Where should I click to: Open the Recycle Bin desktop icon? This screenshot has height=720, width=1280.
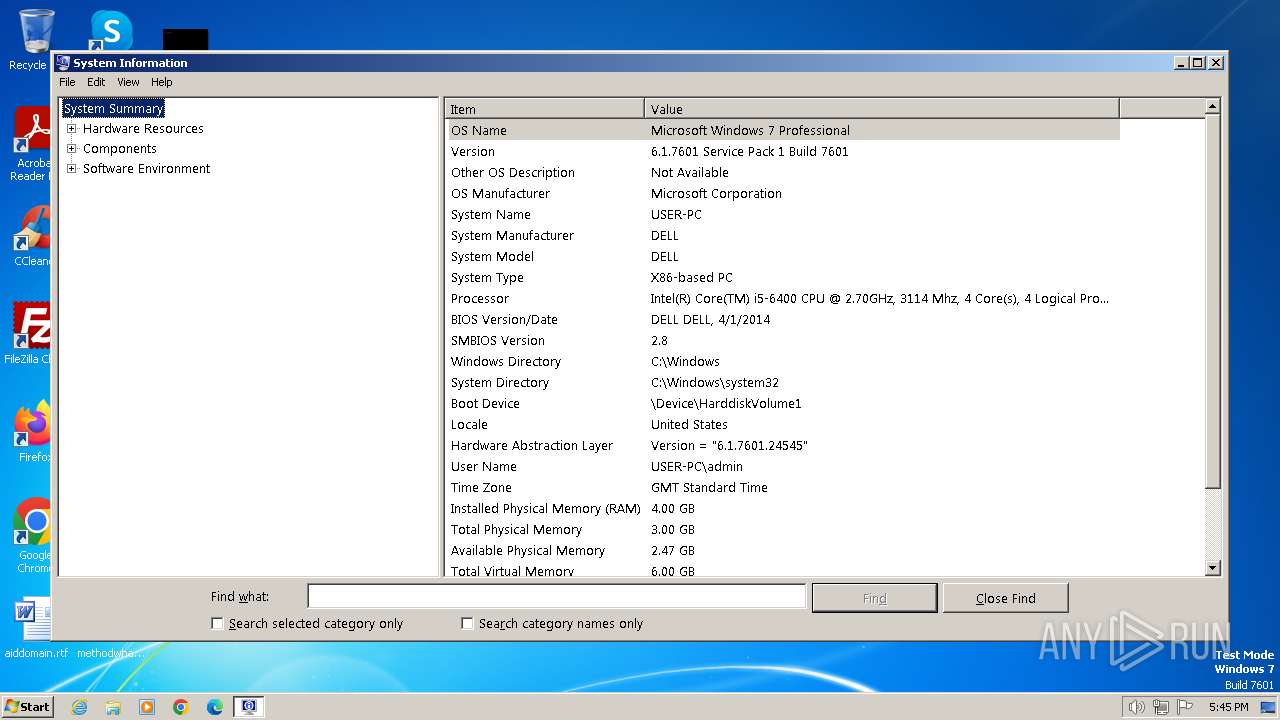point(34,38)
